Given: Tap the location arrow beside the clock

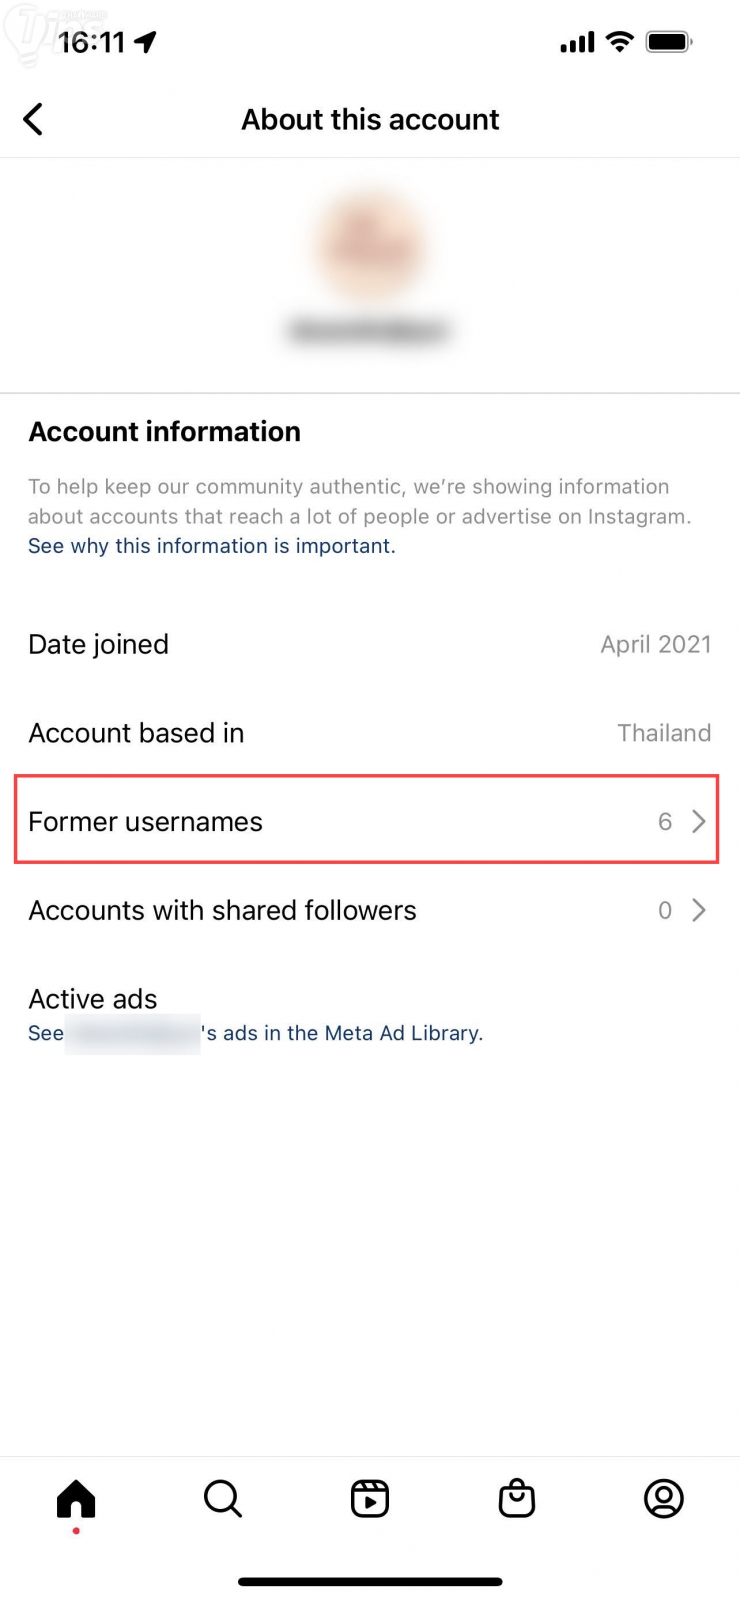Looking at the screenshot, I should click(146, 42).
